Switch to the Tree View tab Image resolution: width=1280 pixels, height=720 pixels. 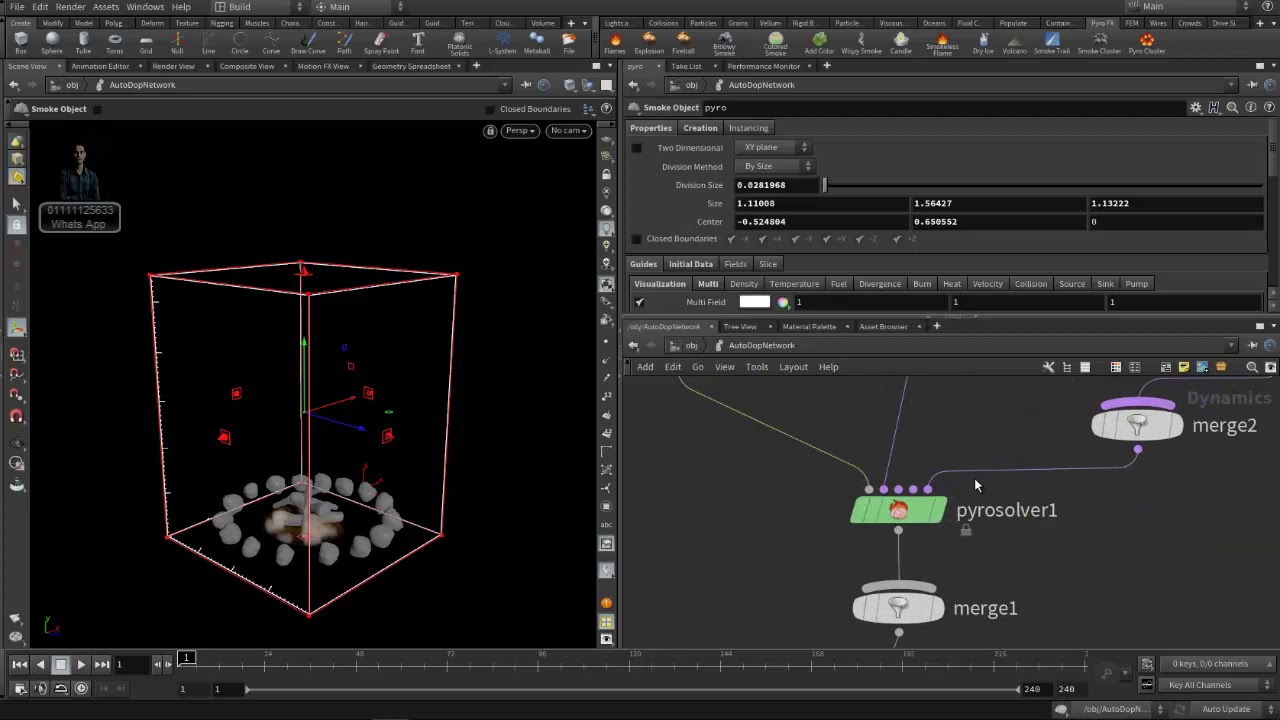pos(740,326)
